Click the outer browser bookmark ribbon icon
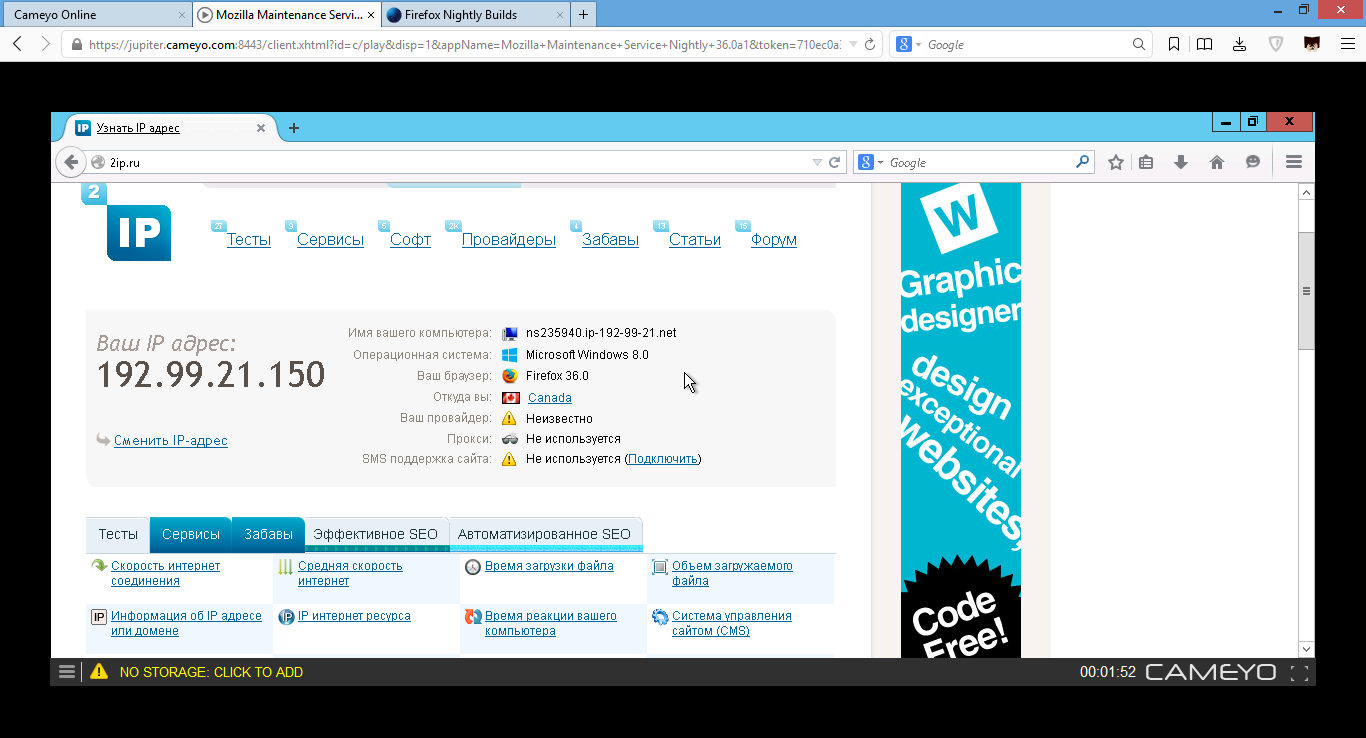This screenshot has width=1366, height=738. pyautogui.click(x=1174, y=44)
